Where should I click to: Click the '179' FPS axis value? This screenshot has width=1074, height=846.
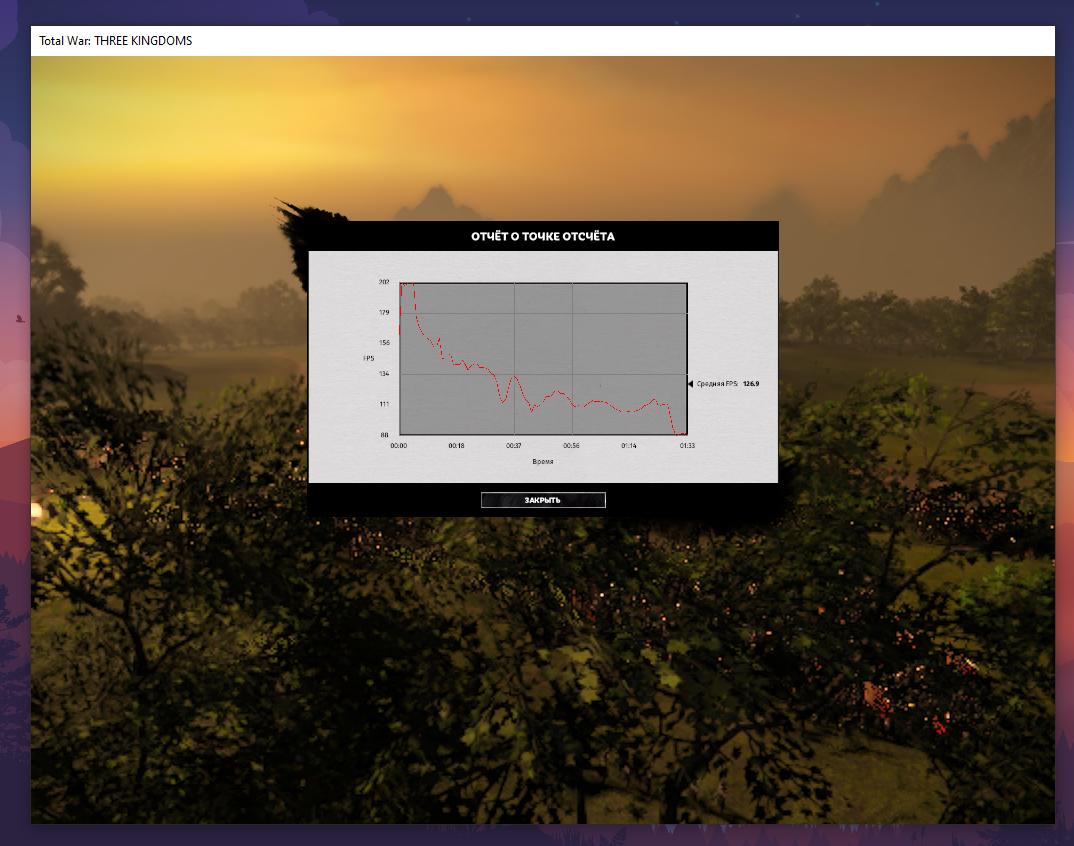point(384,312)
